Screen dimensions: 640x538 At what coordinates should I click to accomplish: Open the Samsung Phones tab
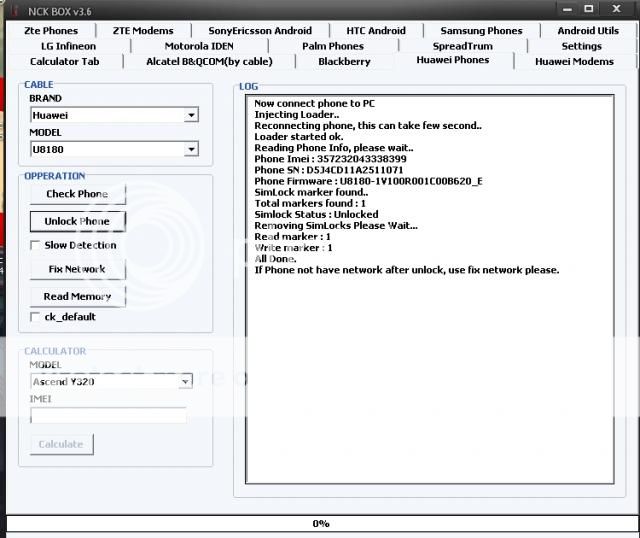click(x=481, y=31)
